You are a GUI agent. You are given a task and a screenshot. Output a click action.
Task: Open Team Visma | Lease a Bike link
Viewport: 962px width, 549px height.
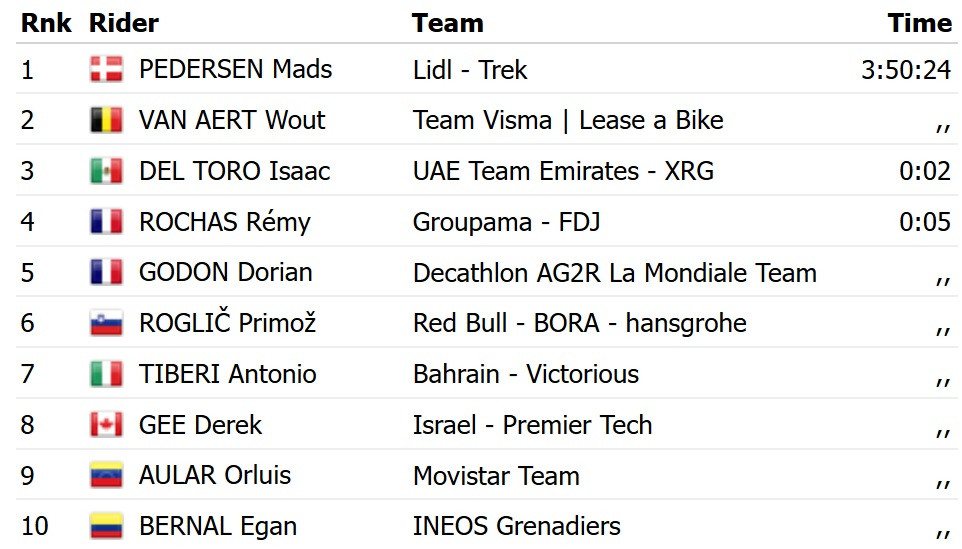tap(568, 121)
